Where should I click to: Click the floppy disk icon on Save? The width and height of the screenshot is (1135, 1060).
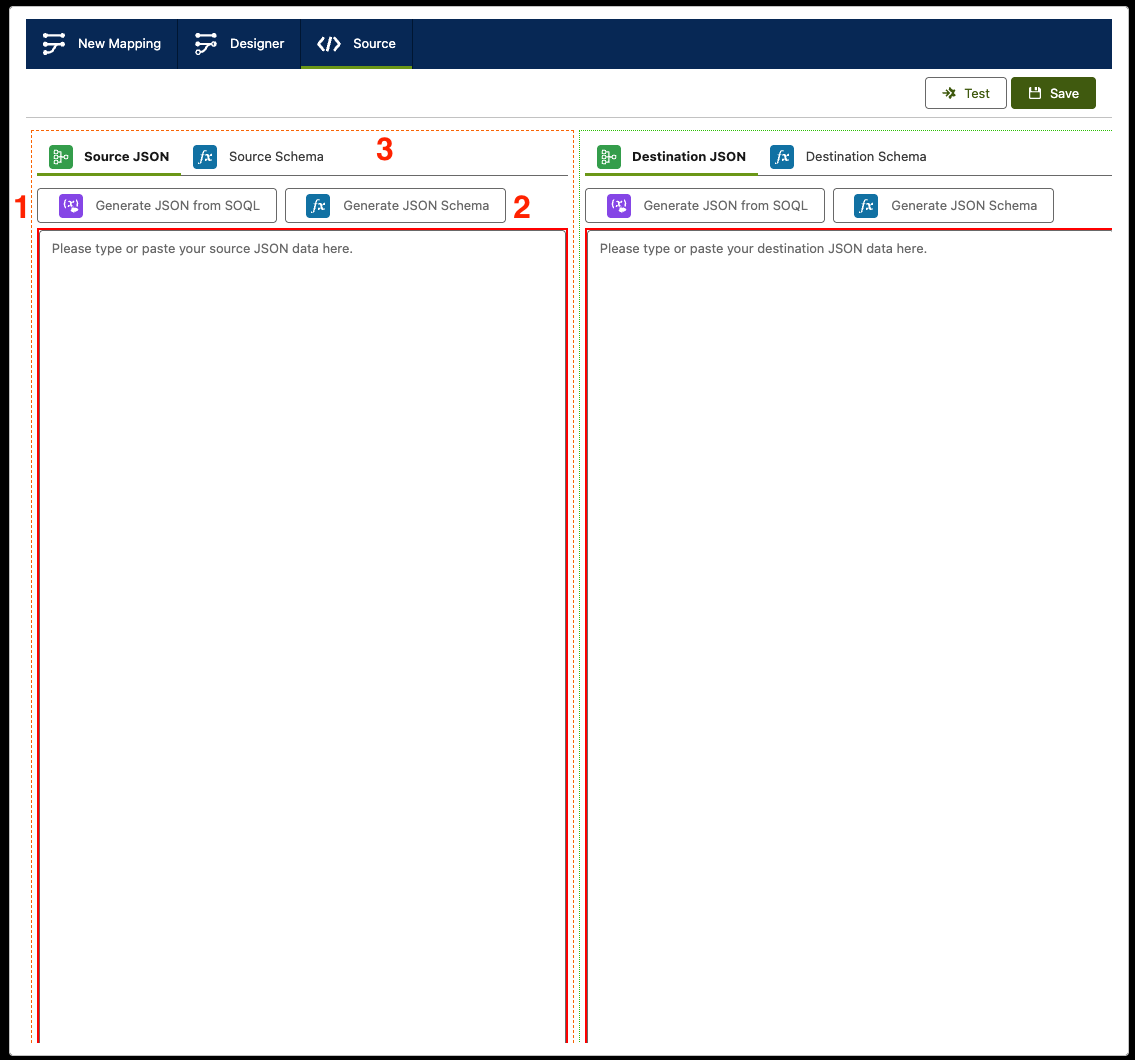pos(1035,93)
